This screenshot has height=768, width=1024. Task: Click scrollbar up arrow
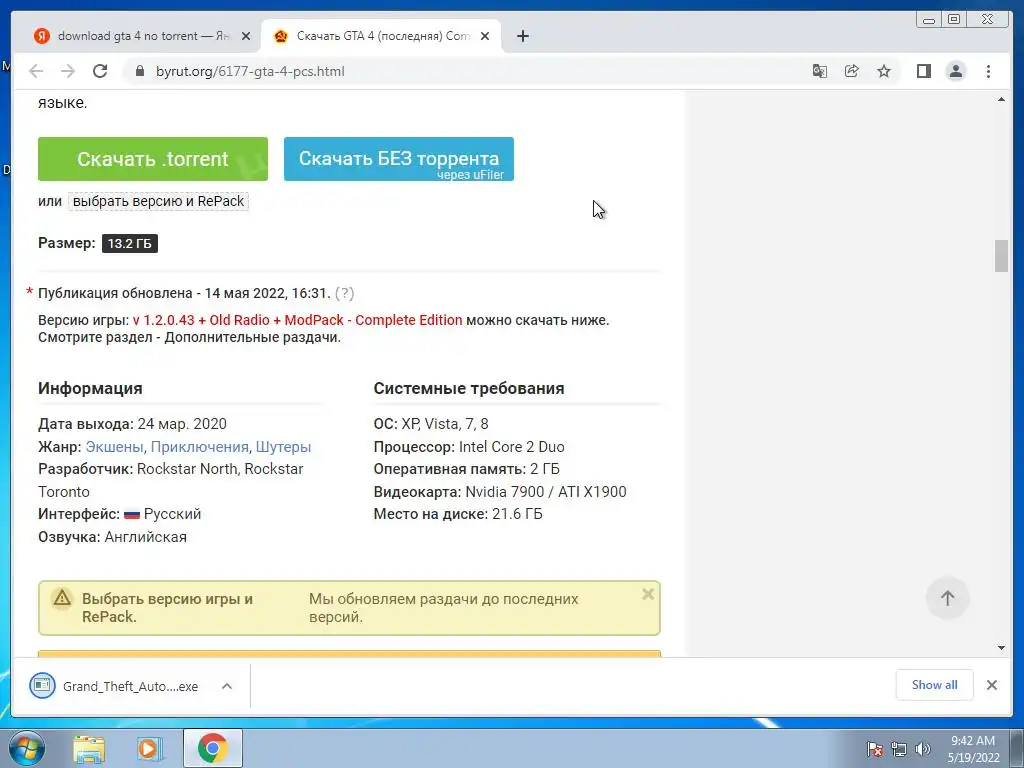coord(1001,100)
